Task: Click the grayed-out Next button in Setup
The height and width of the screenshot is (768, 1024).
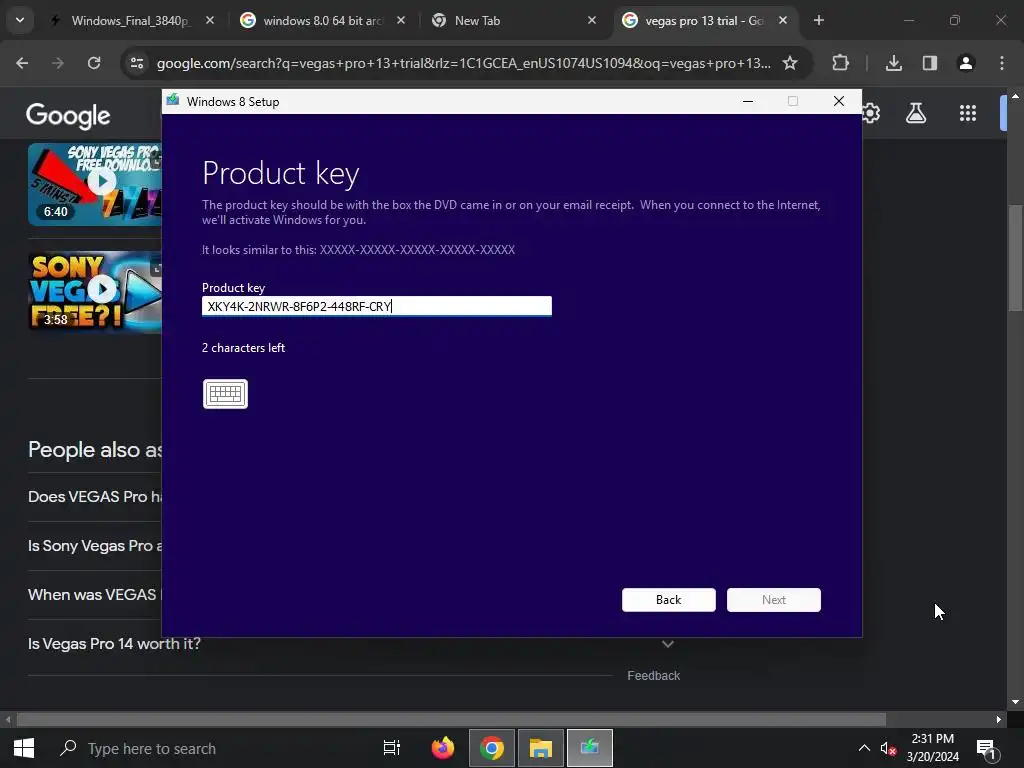Action: coord(773,600)
